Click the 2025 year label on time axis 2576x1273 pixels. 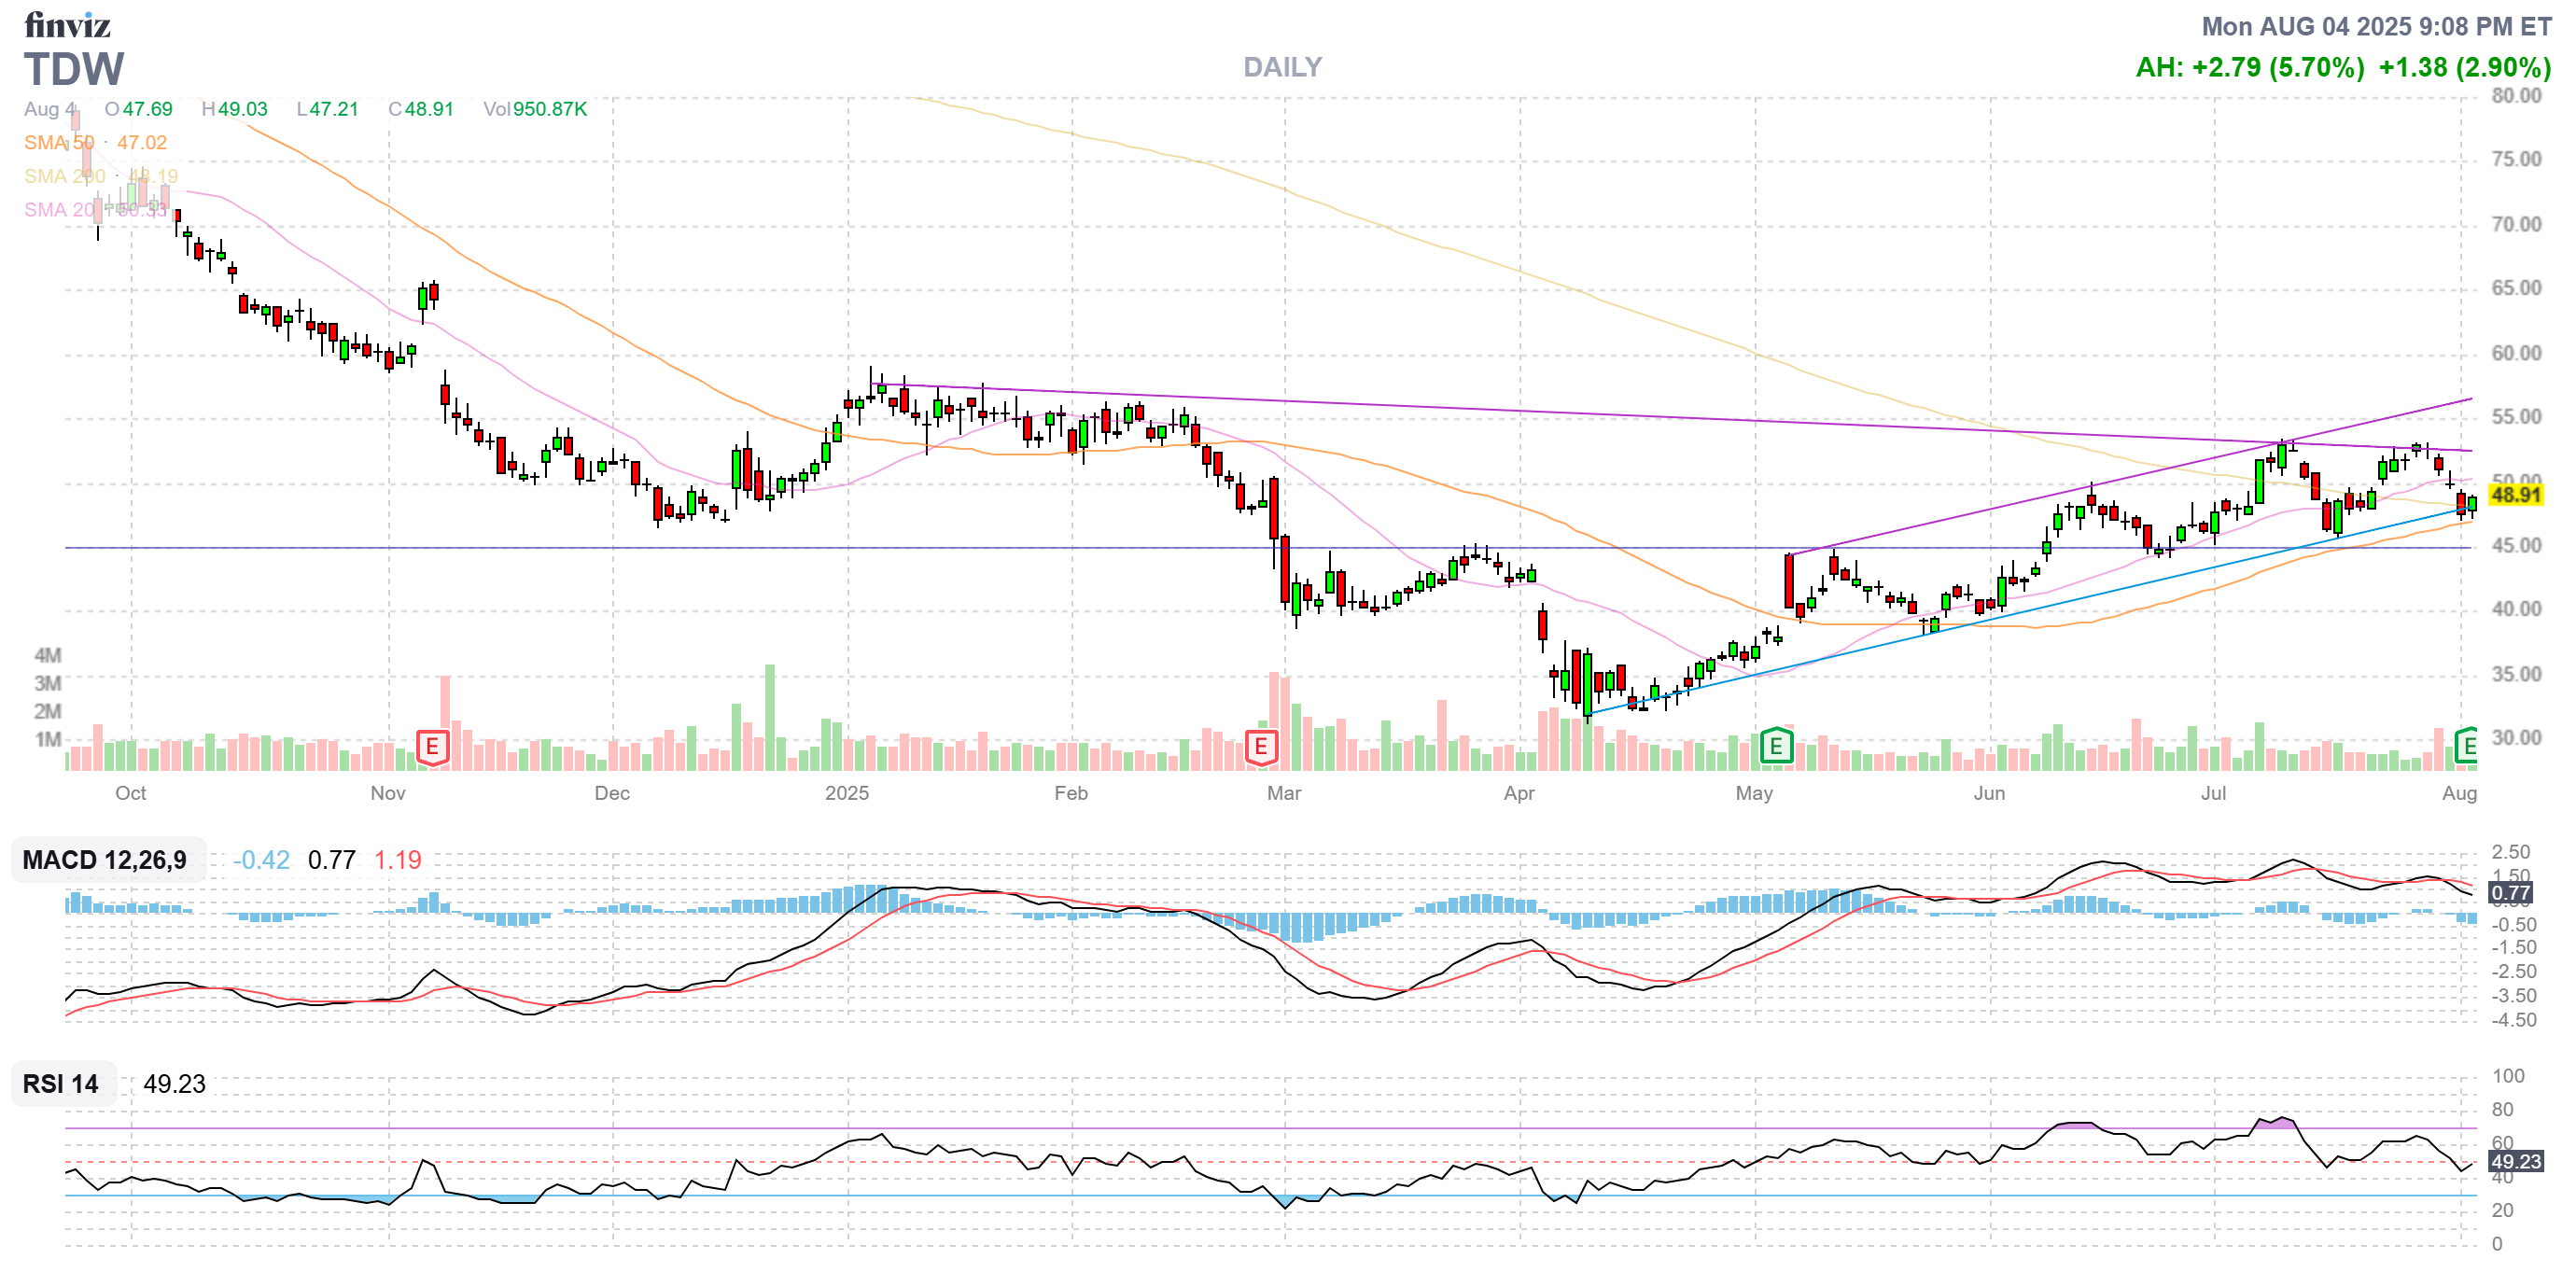click(x=847, y=793)
